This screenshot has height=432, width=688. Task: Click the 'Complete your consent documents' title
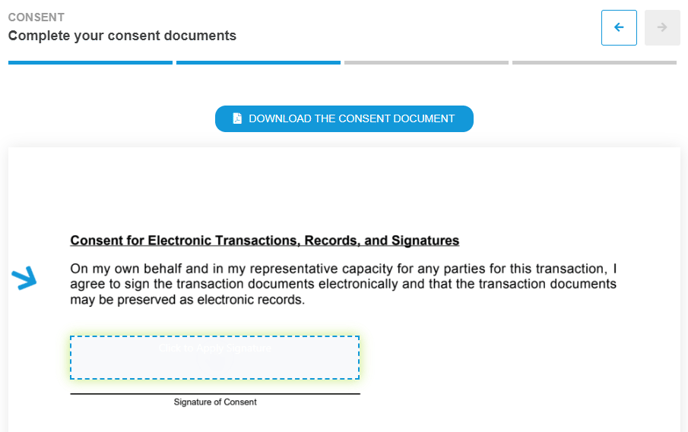pyautogui.click(x=122, y=36)
